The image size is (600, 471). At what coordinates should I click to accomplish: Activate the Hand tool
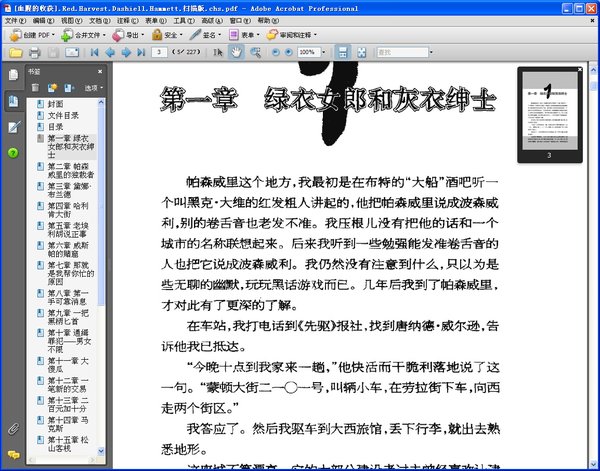(x=236, y=52)
